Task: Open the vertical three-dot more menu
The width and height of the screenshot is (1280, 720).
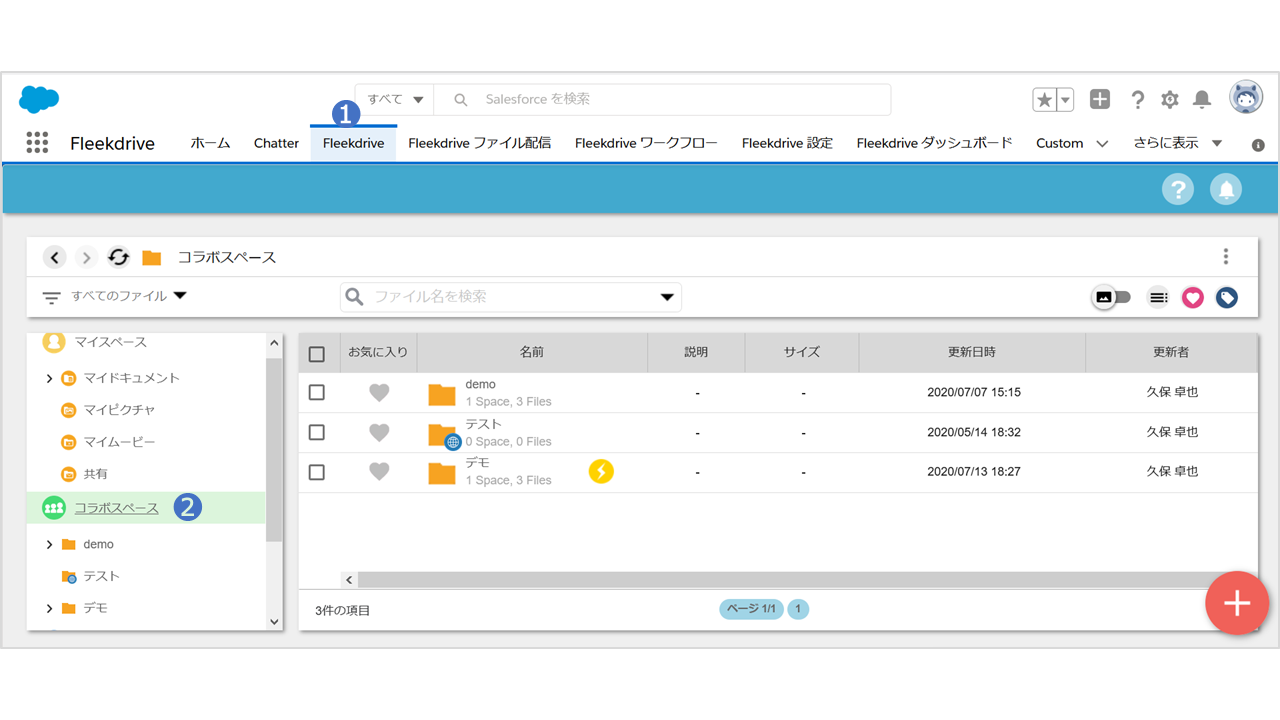Action: pos(1226,257)
